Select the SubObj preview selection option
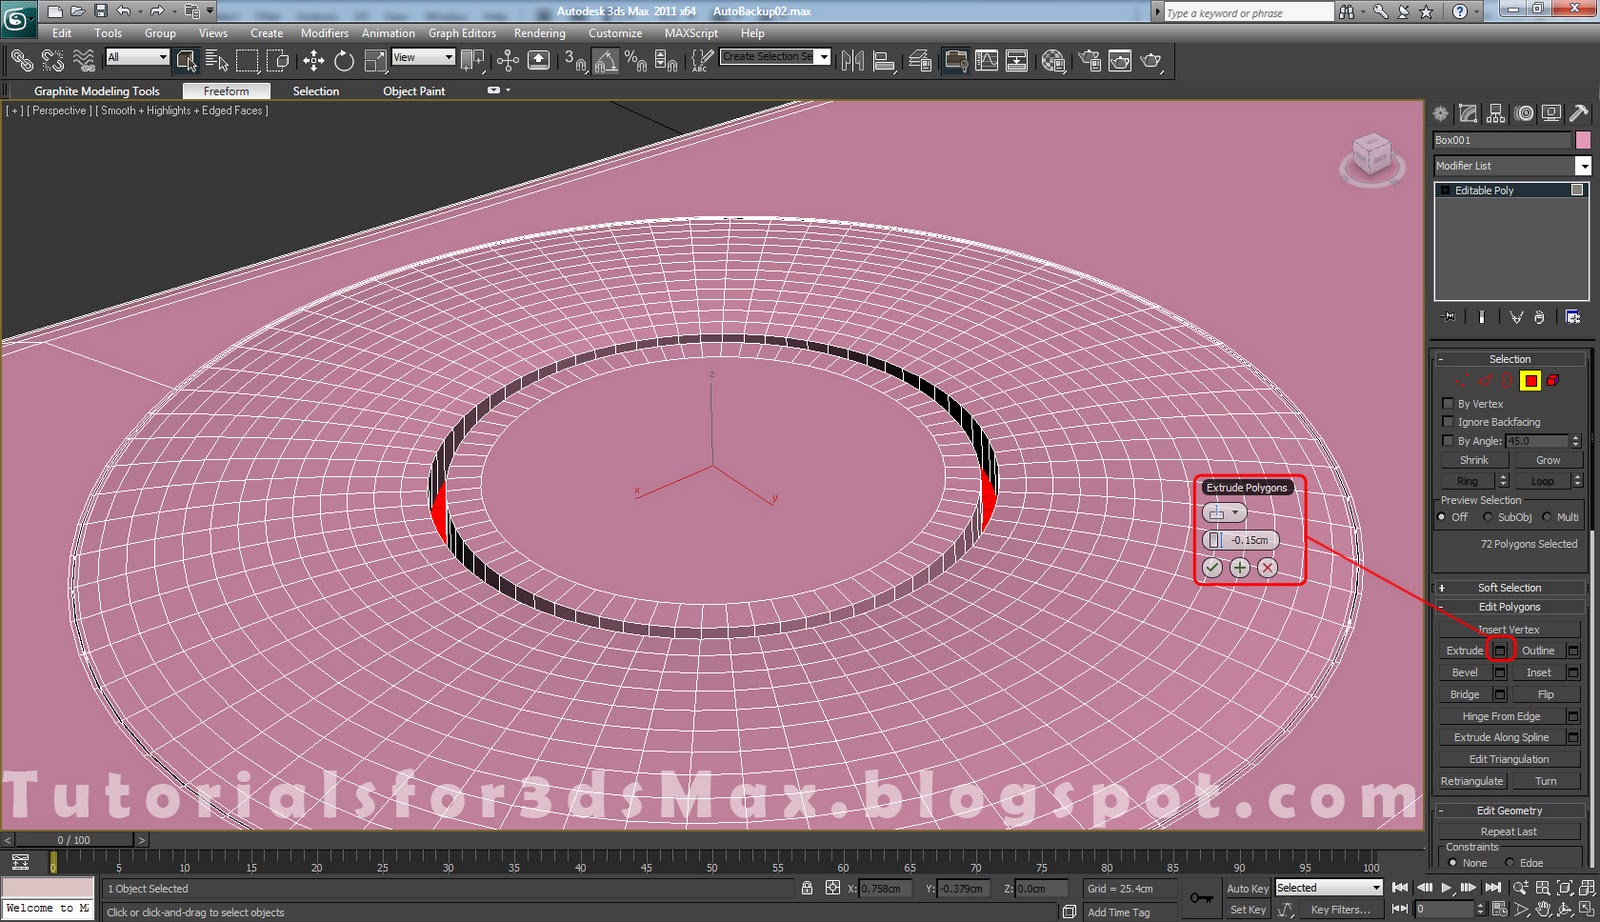This screenshot has height=922, width=1600. click(1488, 517)
